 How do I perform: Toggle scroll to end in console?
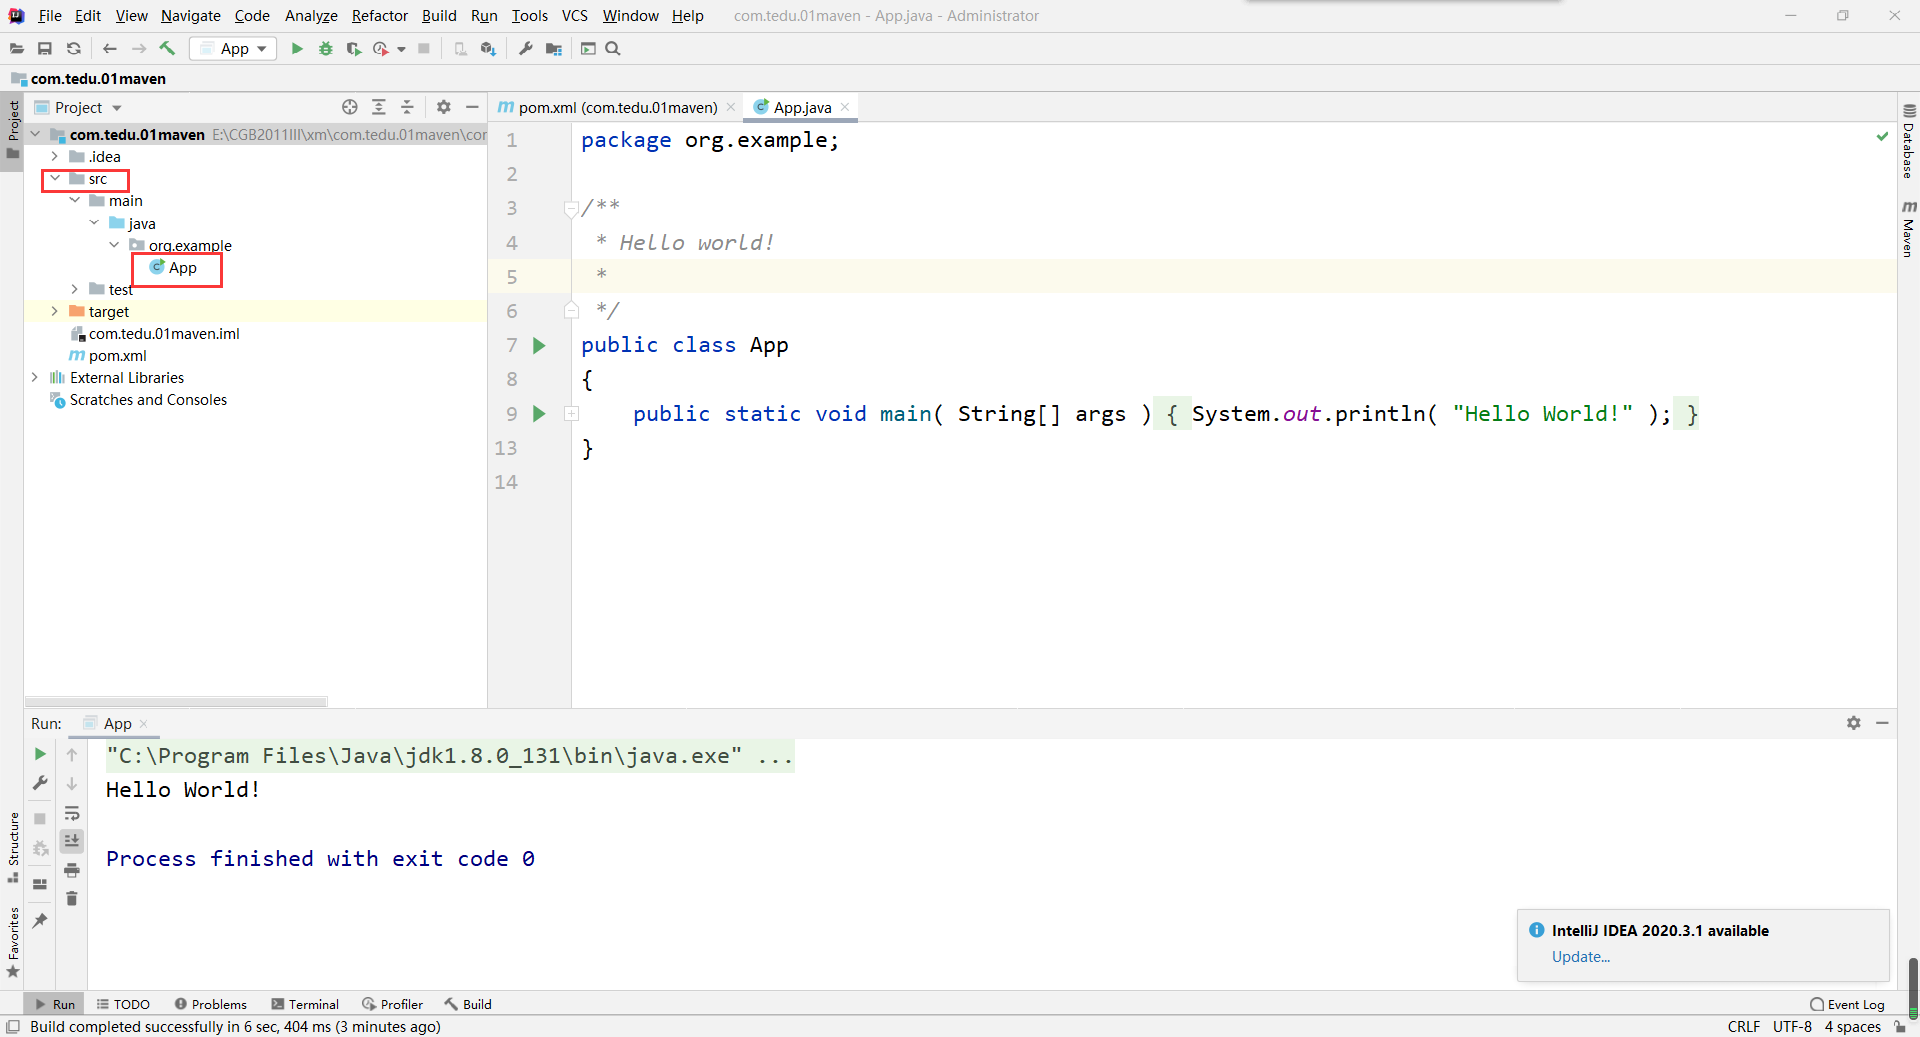pos(72,841)
